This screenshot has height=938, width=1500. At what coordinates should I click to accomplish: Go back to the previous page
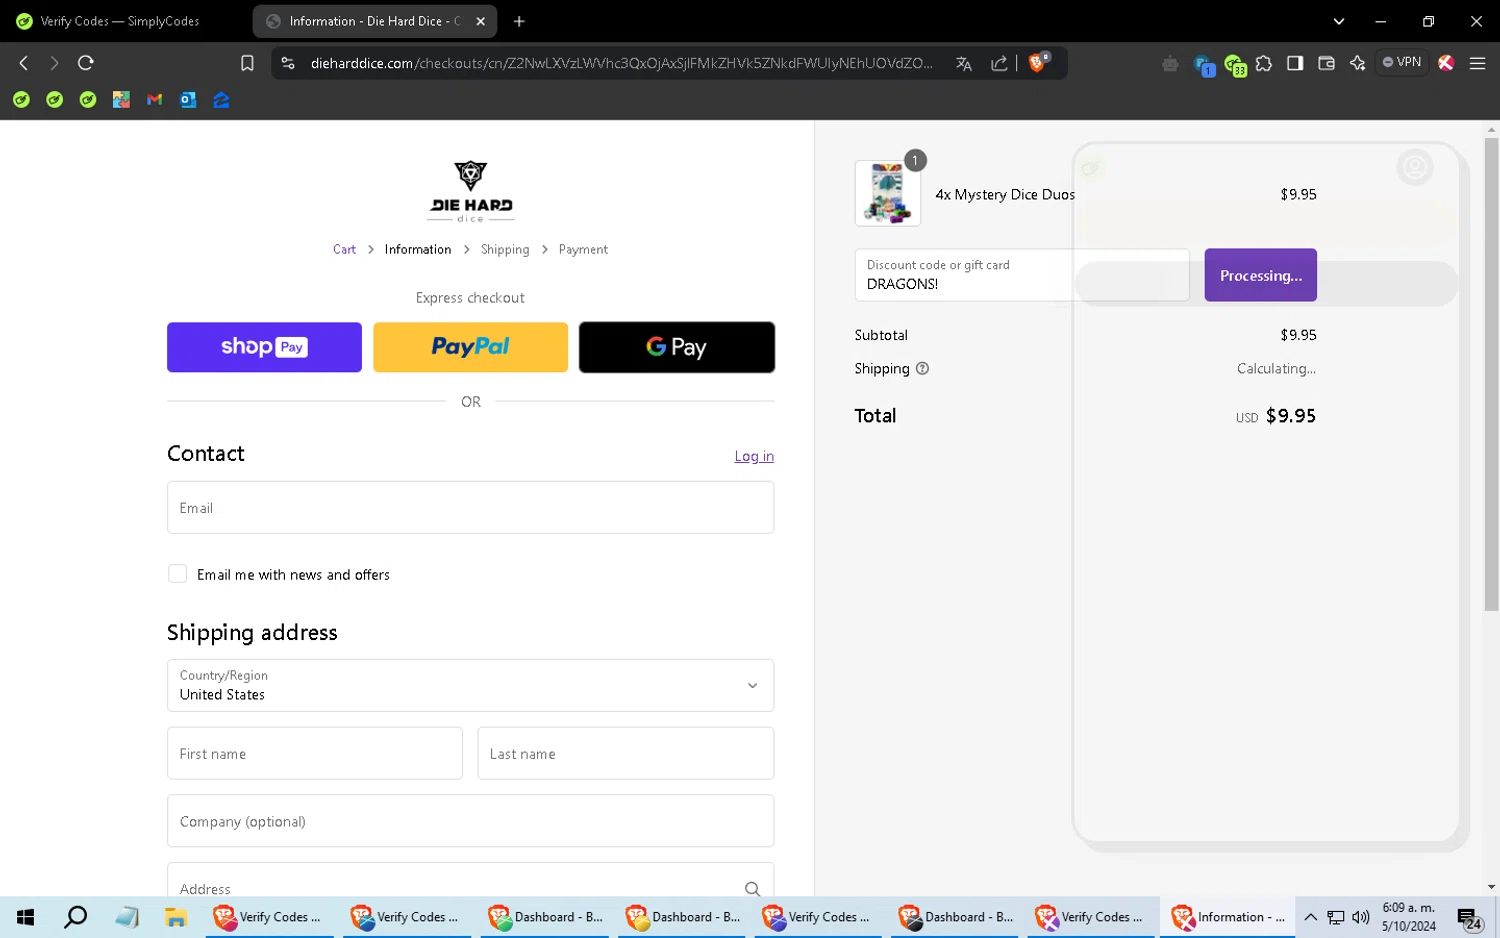pos(24,63)
